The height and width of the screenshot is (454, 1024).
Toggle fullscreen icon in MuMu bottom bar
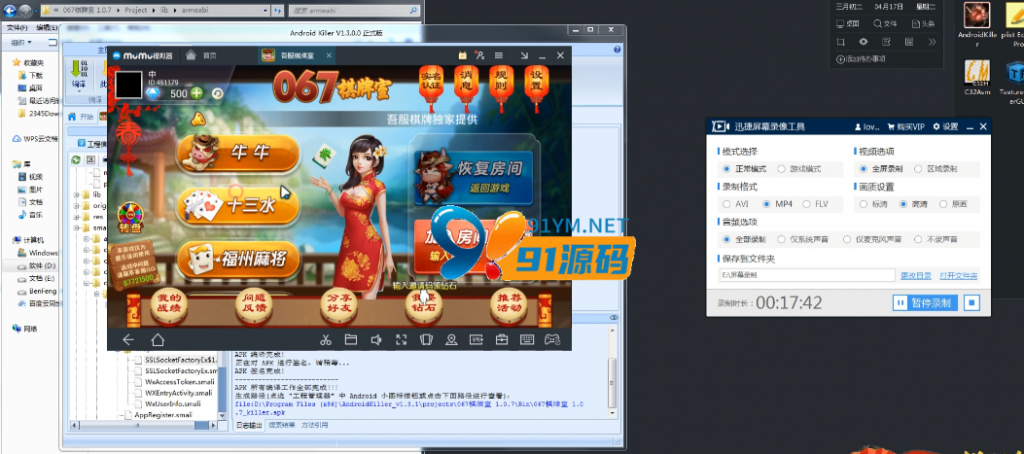point(401,340)
